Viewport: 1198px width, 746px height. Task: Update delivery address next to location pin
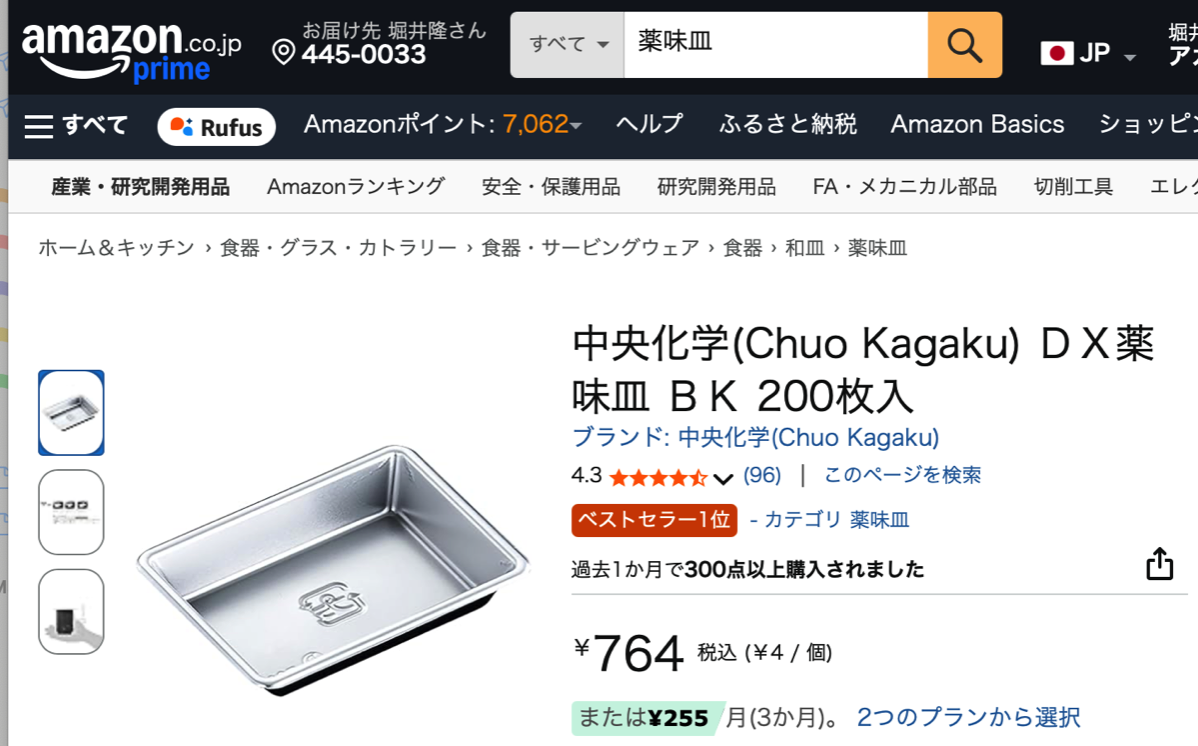380,44
